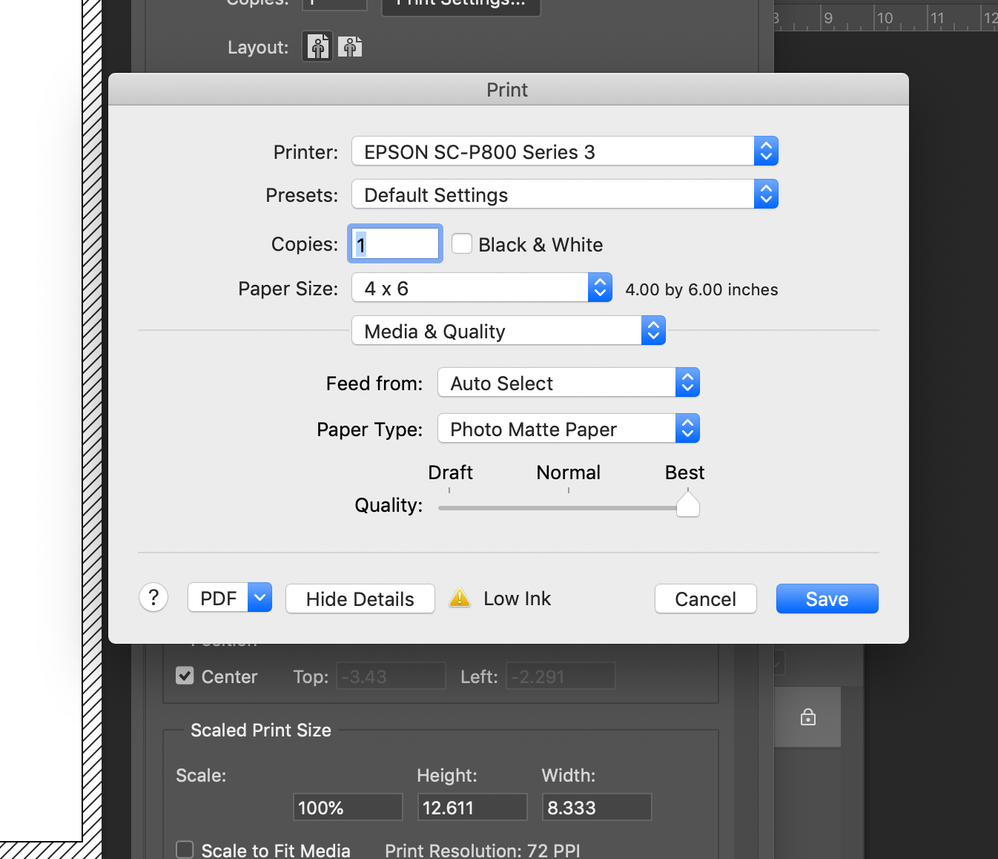Viewport: 998px width, 859px height.
Task: Click the 'Best' quality label
Action: [684, 472]
